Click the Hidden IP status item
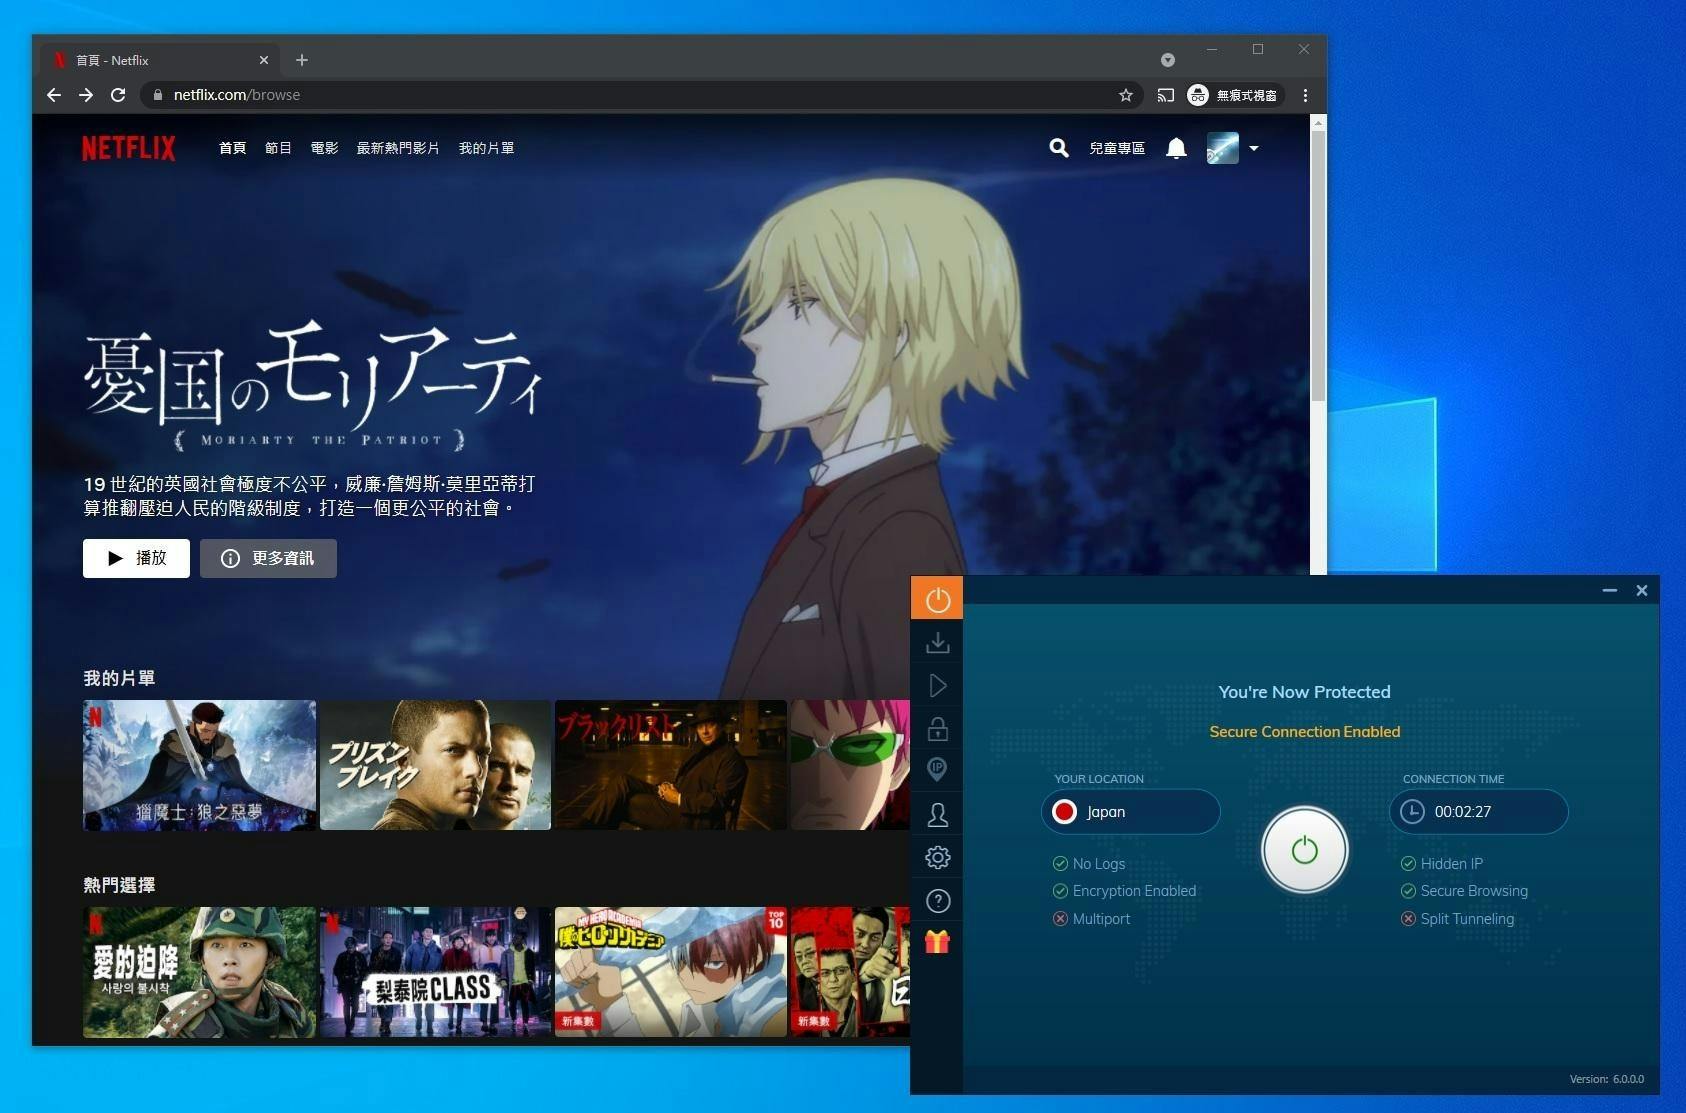 point(1442,864)
